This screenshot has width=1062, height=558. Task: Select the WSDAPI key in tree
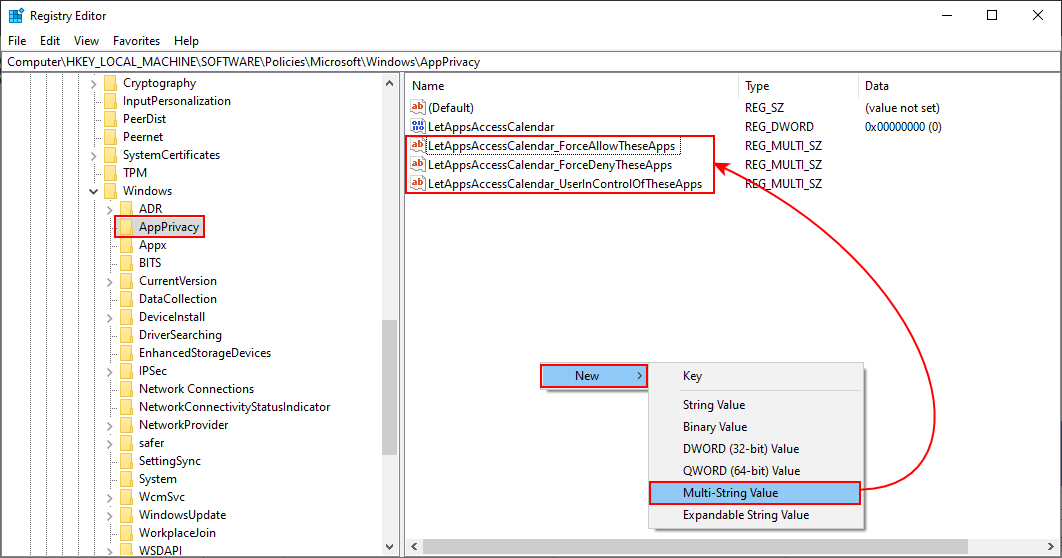click(x=161, y=551)
